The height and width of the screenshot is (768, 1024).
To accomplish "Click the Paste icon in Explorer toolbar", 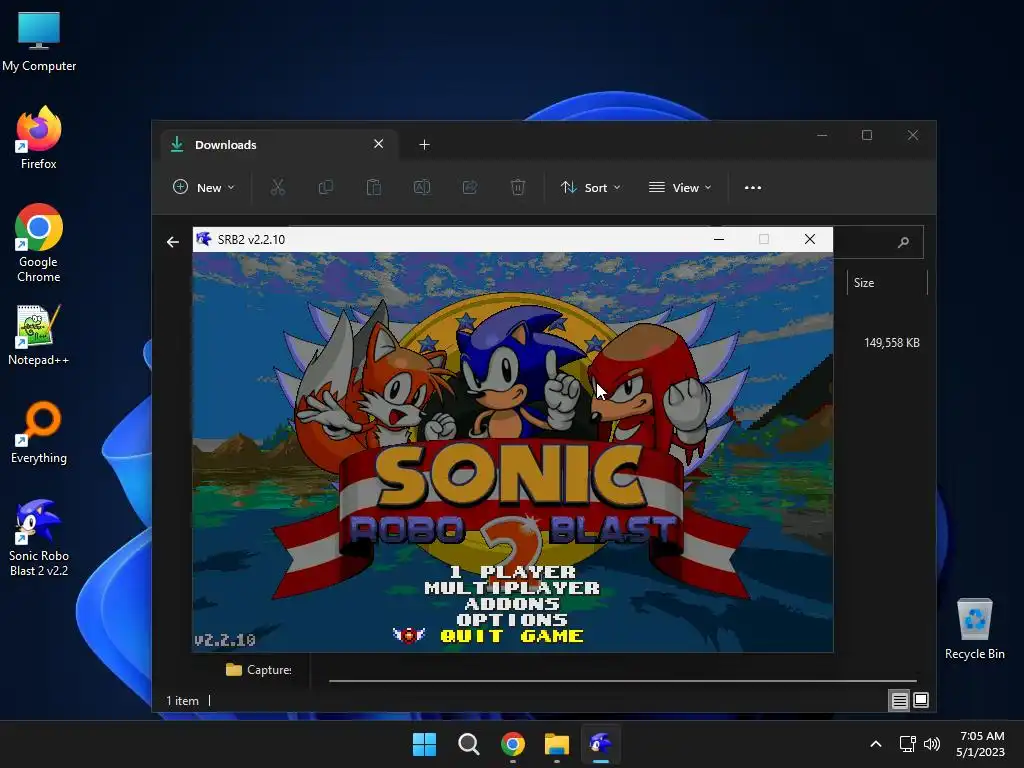I will pyautogui.click(x=374, y=187).
